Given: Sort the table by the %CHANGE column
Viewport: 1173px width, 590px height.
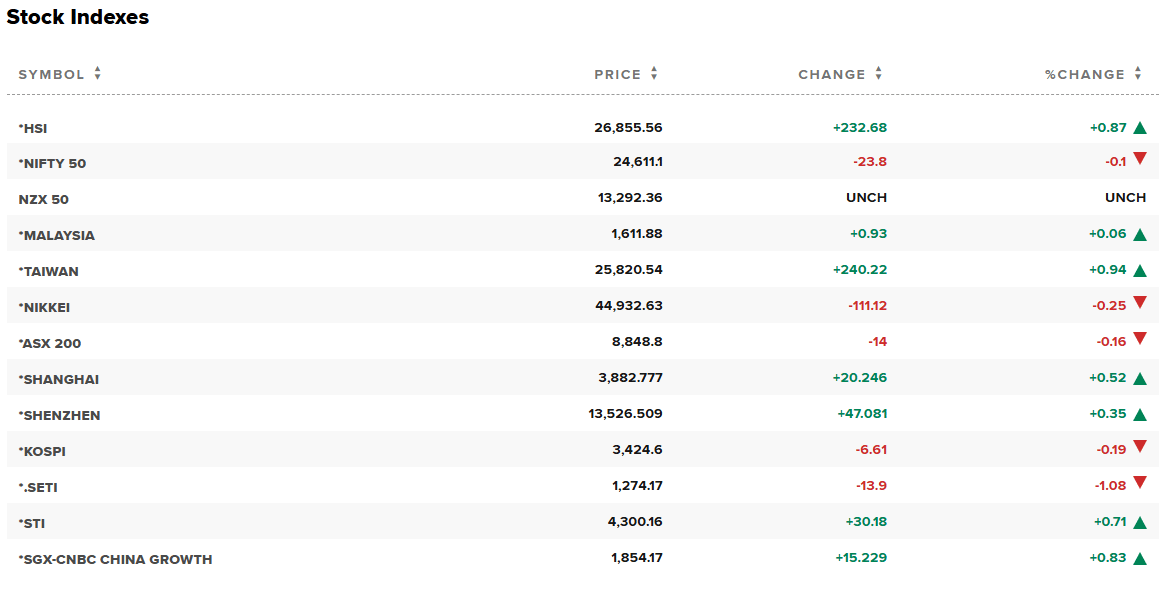Looking at the screenshot, I should click(1085, 75).
